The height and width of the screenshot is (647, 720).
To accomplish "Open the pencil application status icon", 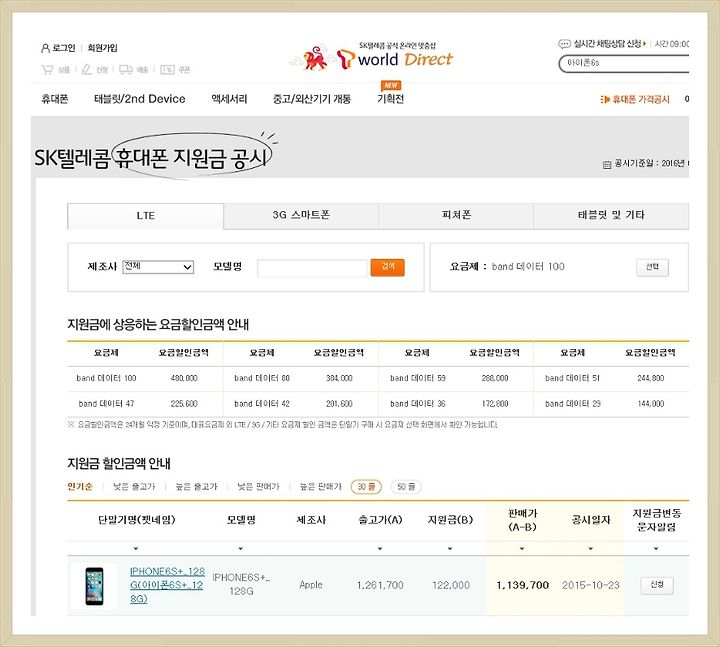I will click(x=86, y=69).
